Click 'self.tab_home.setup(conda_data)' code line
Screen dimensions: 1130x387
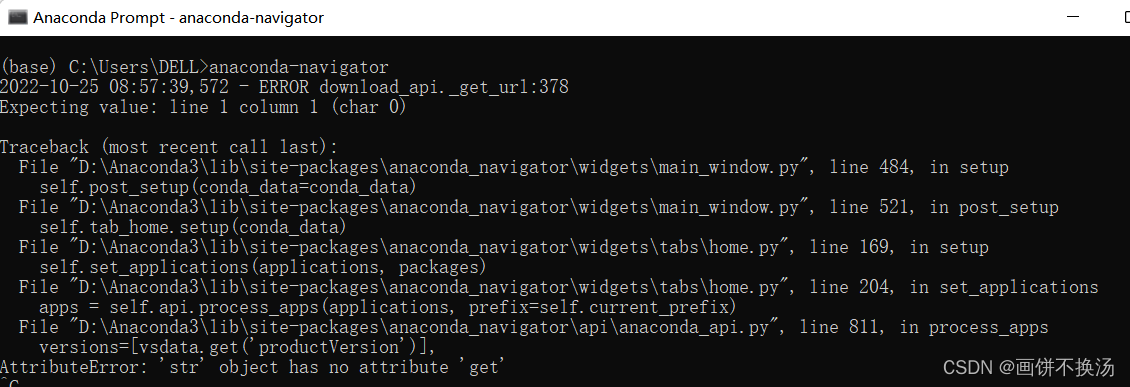coord(193,227)
